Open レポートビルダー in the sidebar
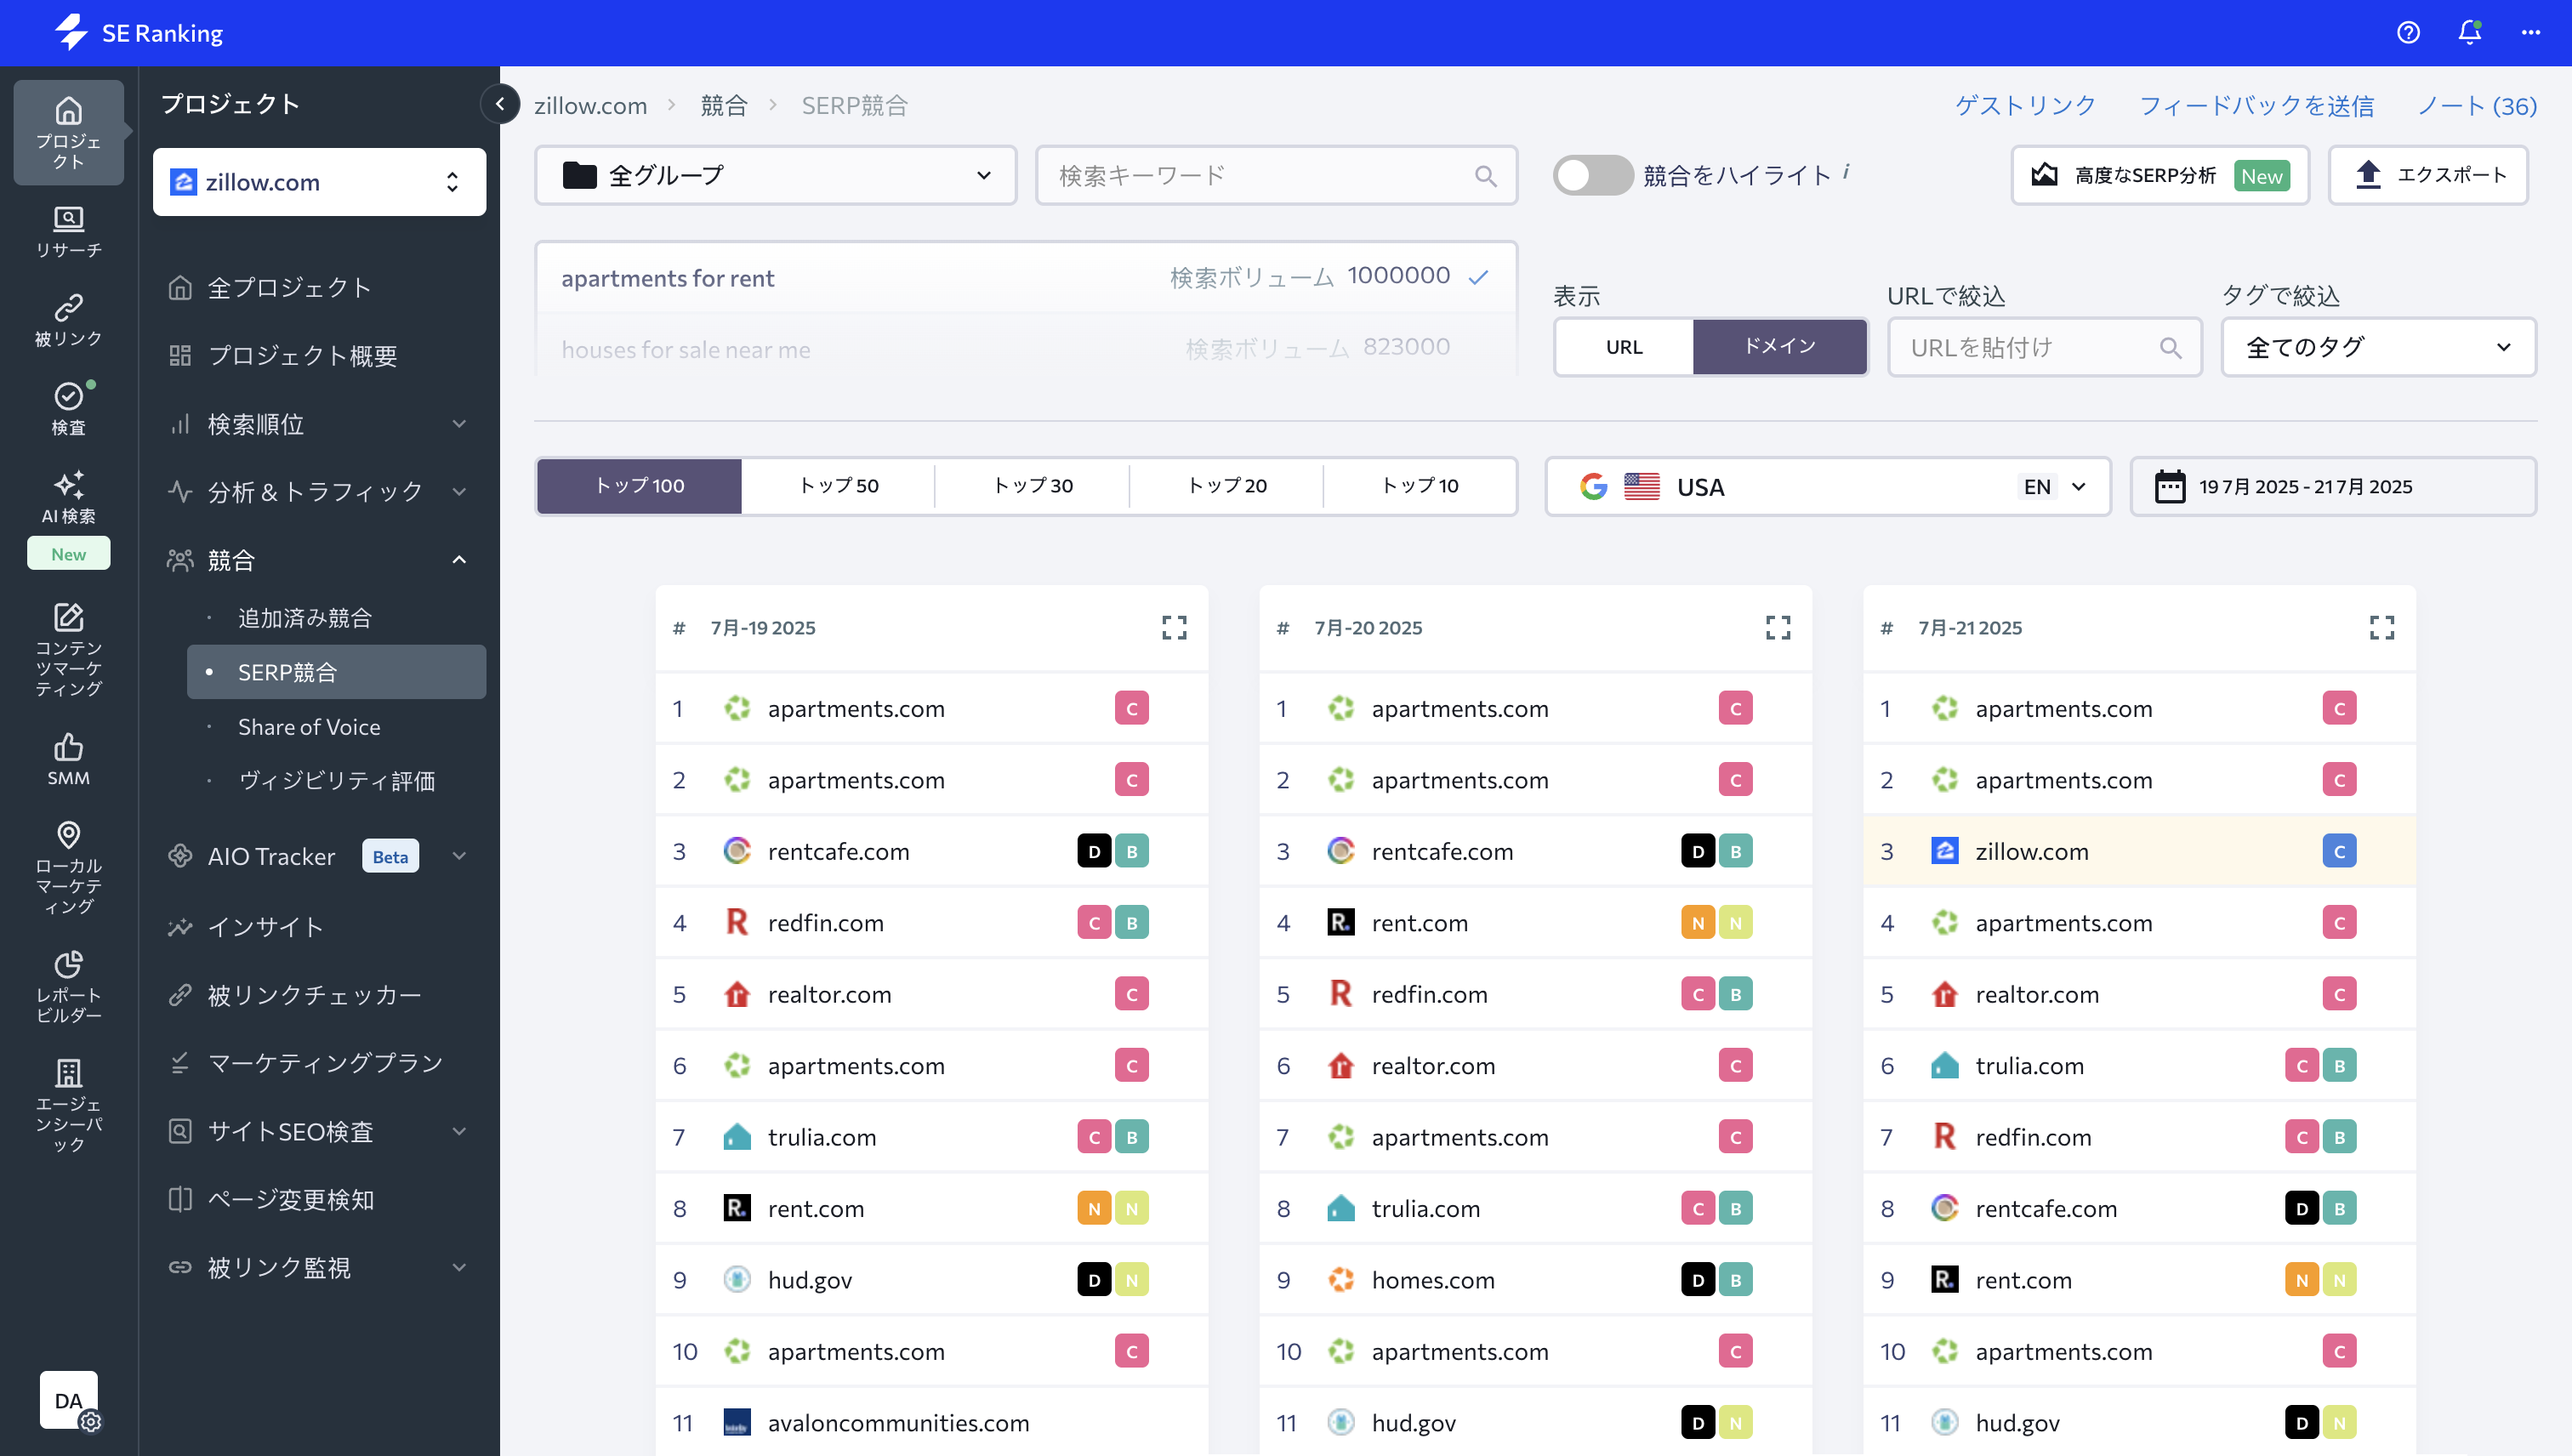 (68, 985)
